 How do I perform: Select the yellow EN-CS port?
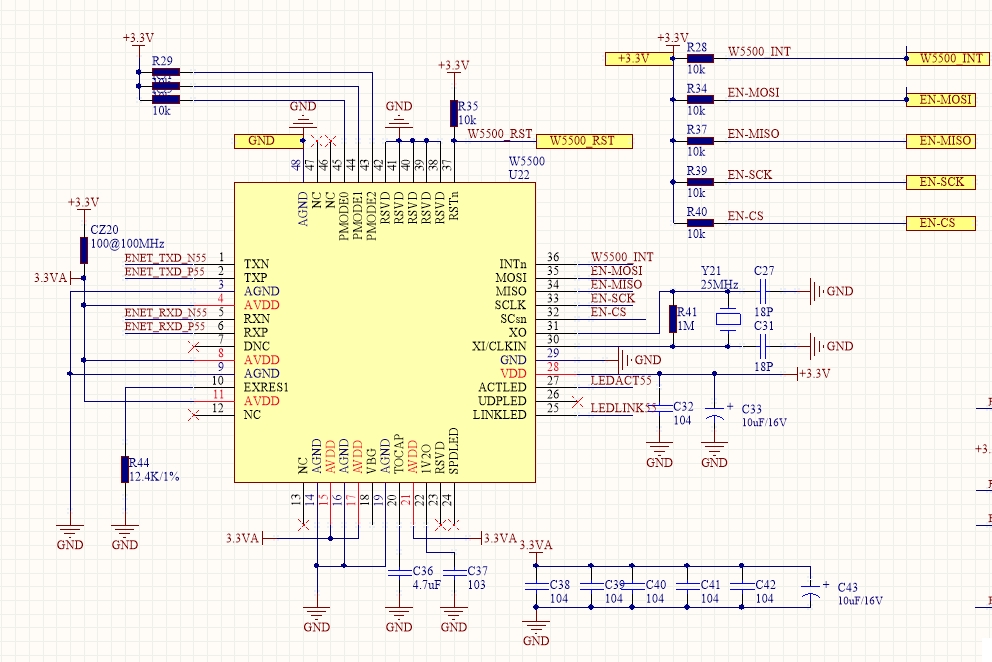coord(941,223)
